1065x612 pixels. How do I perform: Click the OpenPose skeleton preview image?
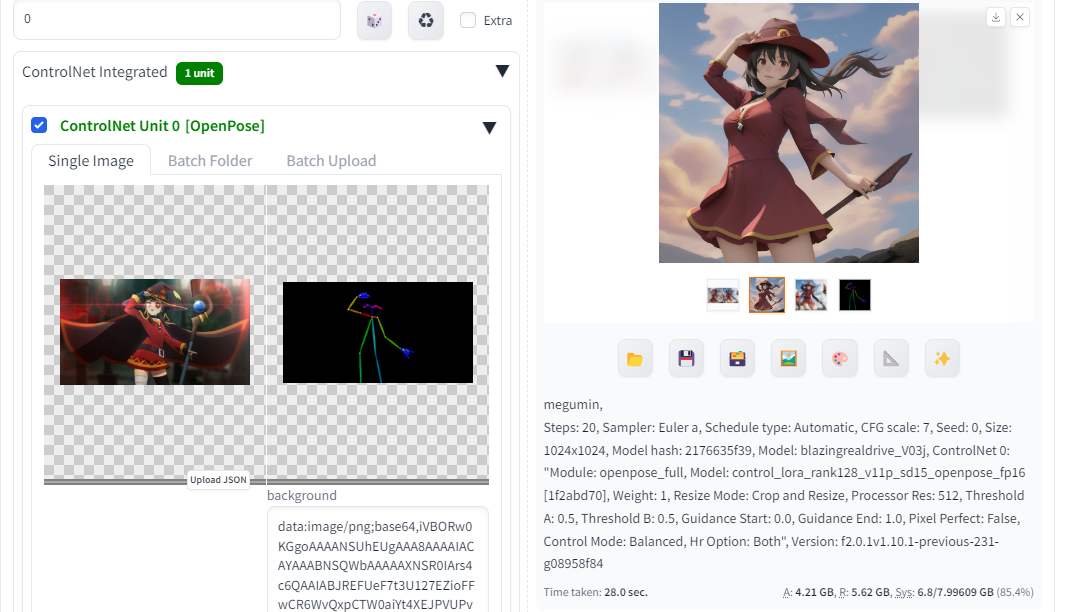point(378,333)
